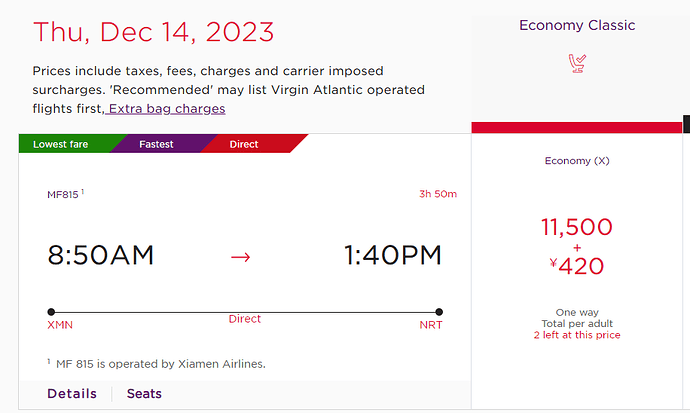Click the '2 left at this price' notice

577,335
